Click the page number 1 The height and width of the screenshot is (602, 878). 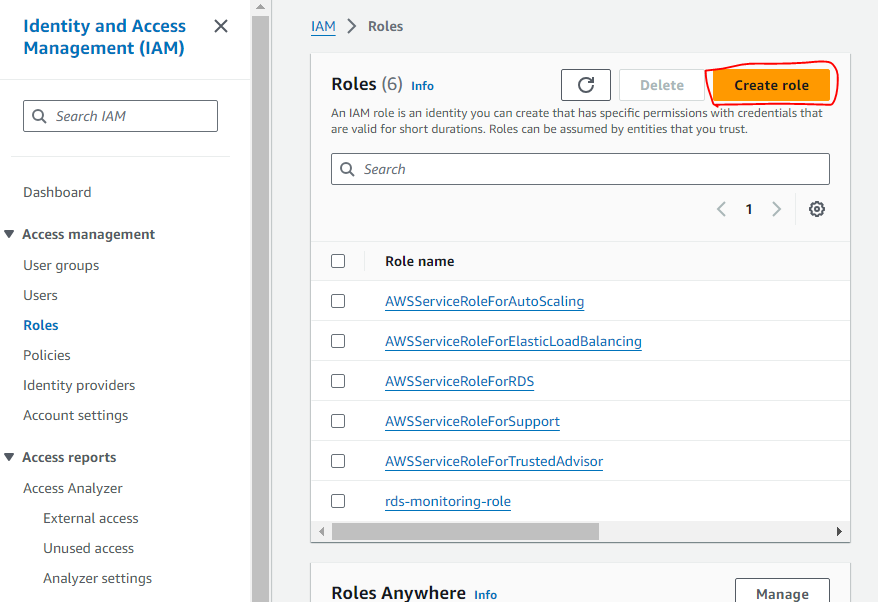coord(749,209)
